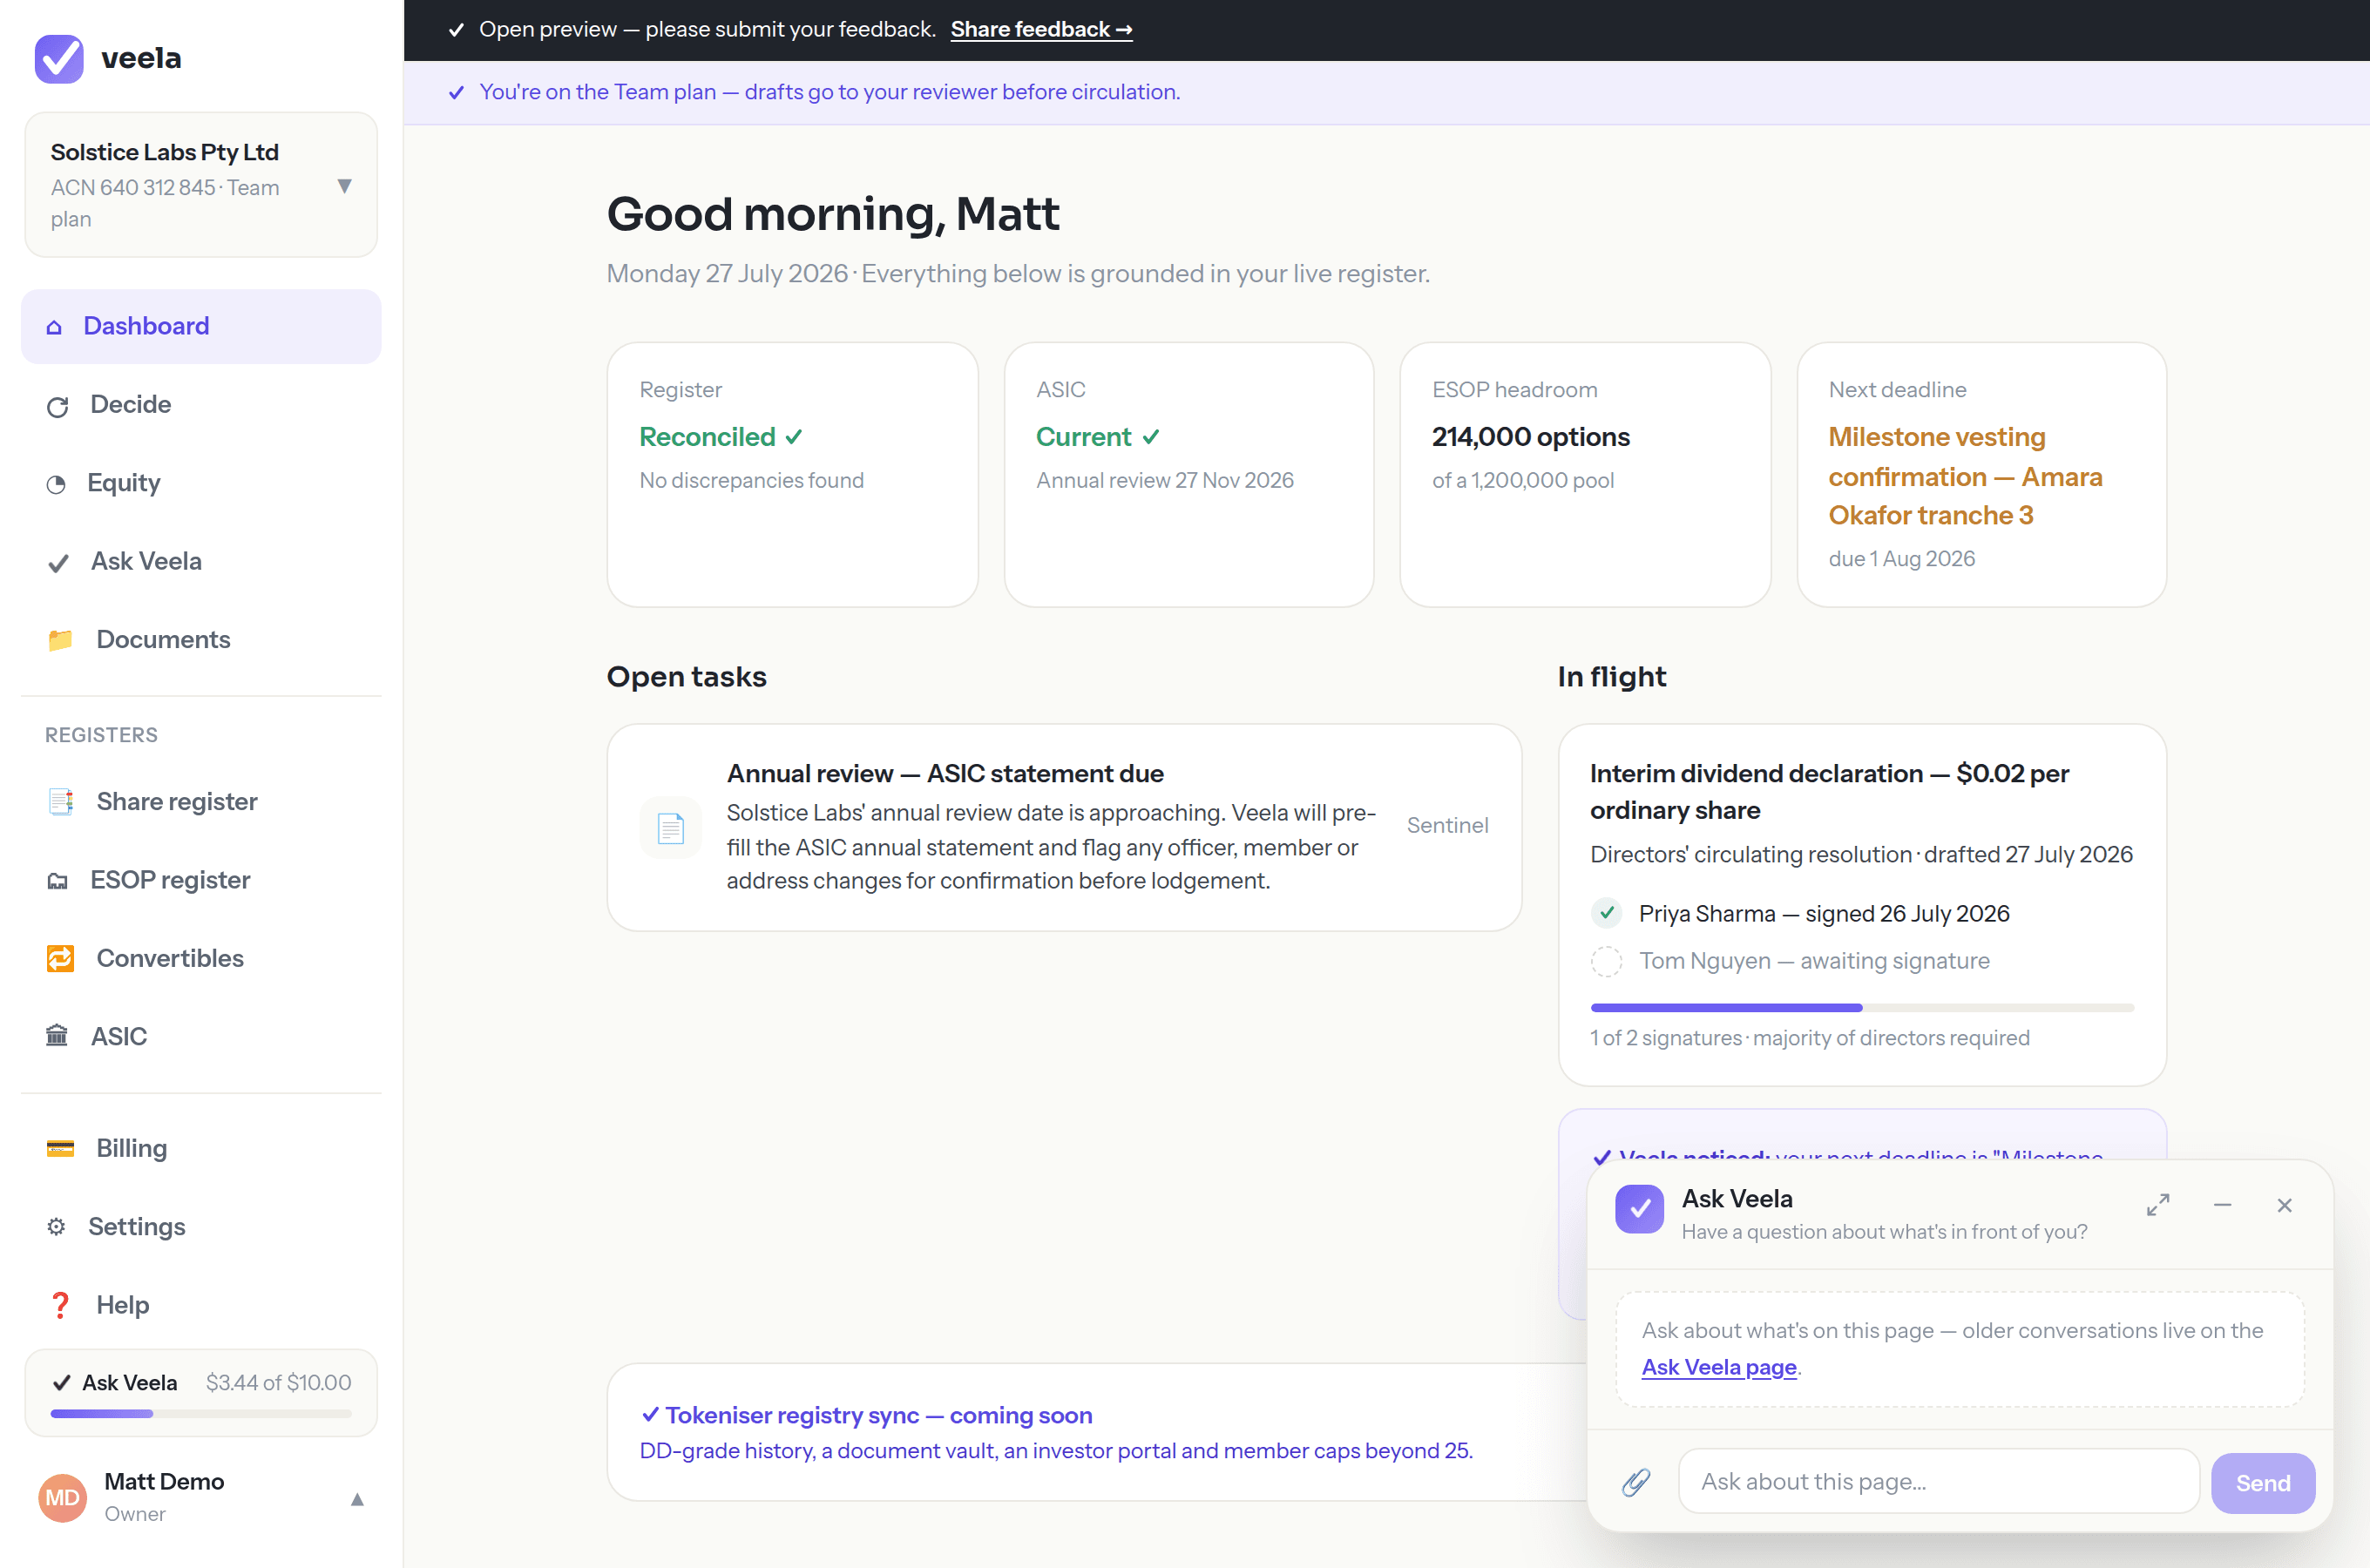The image size is (2370, 1568).
Task: Click the '$3.44 of $10.00' usage text
Action: pyautogui.click(x=278, y=1383)
